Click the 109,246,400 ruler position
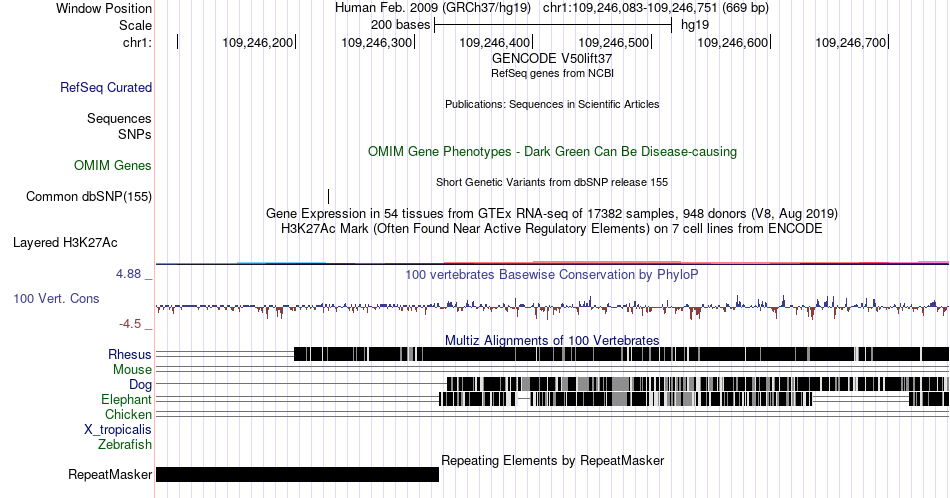This screenshot has height=498, width=950. point(494,42)
